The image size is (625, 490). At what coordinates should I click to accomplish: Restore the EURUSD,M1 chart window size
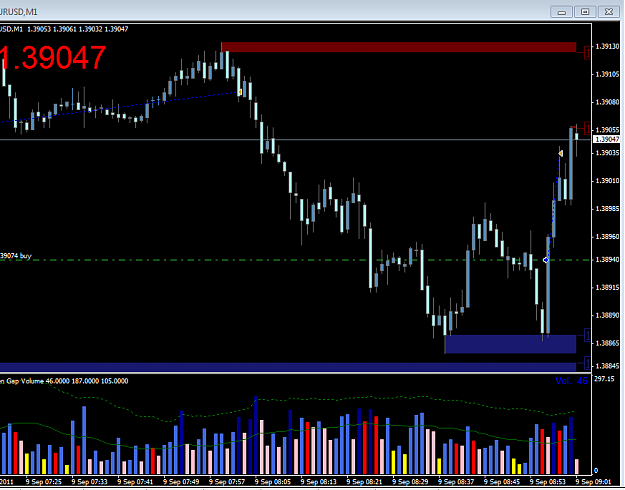click(x=585, y=12)
